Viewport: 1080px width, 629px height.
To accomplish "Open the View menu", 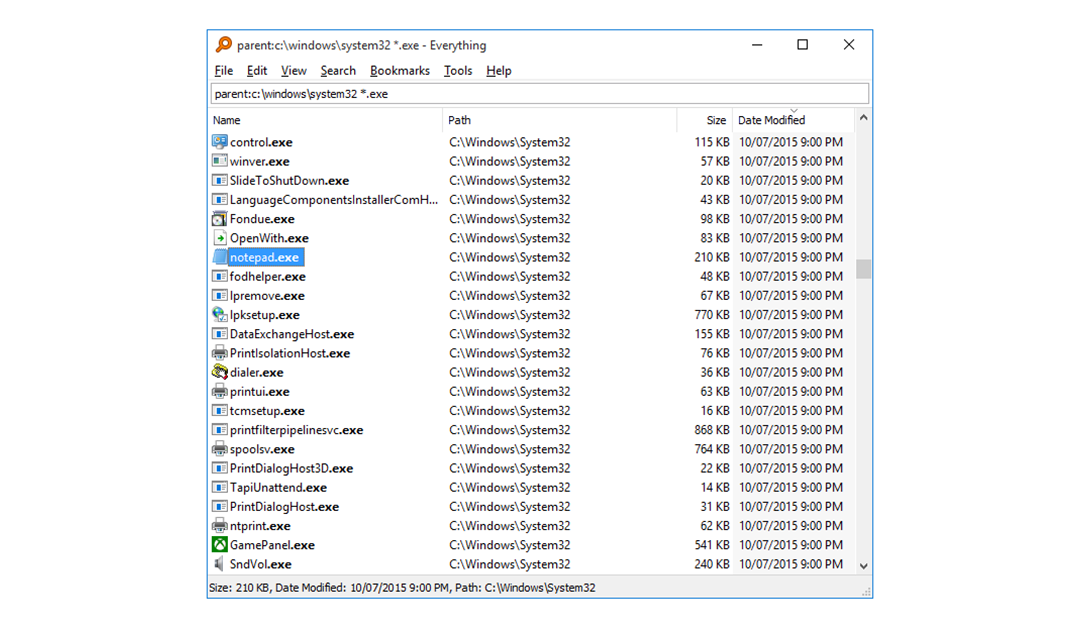I will tap(293, 71).
